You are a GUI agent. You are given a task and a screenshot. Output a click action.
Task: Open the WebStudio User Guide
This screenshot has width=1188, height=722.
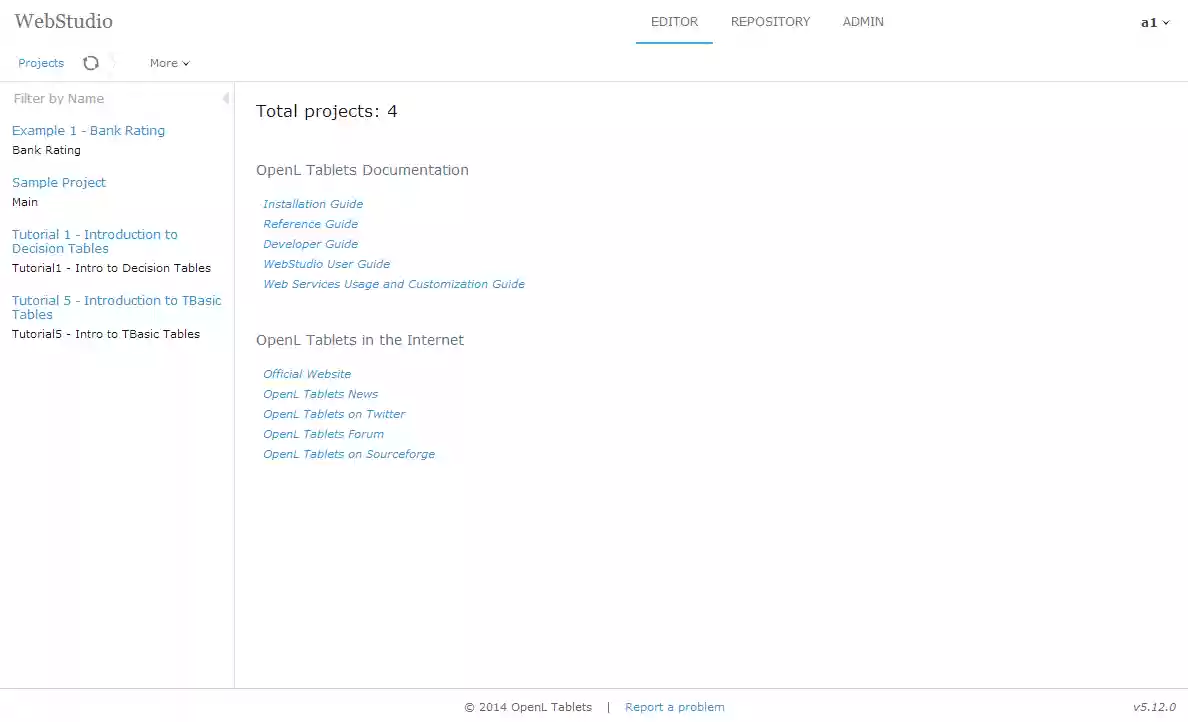coord(326,263)
